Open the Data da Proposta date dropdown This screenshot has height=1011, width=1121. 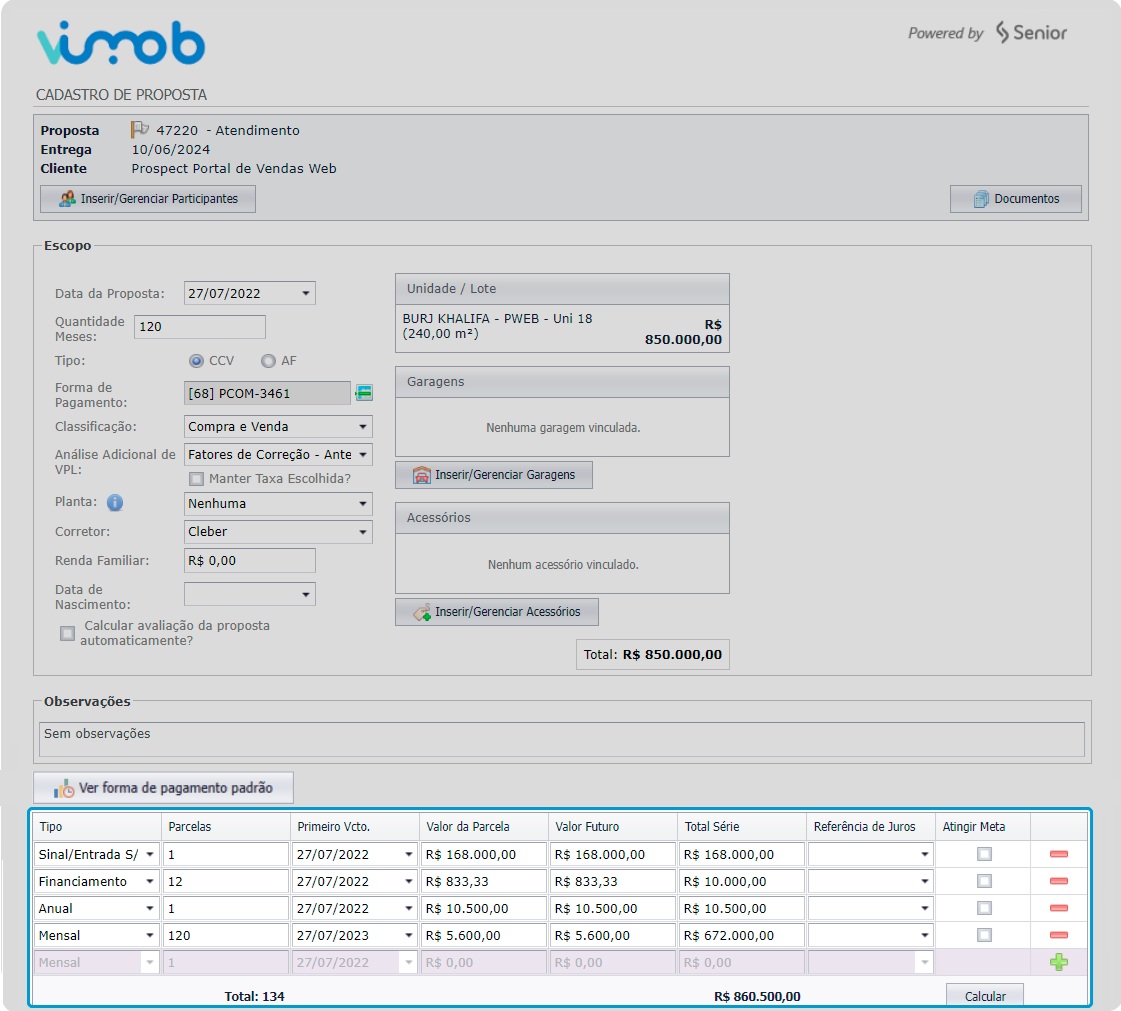[x=306, y=293]
